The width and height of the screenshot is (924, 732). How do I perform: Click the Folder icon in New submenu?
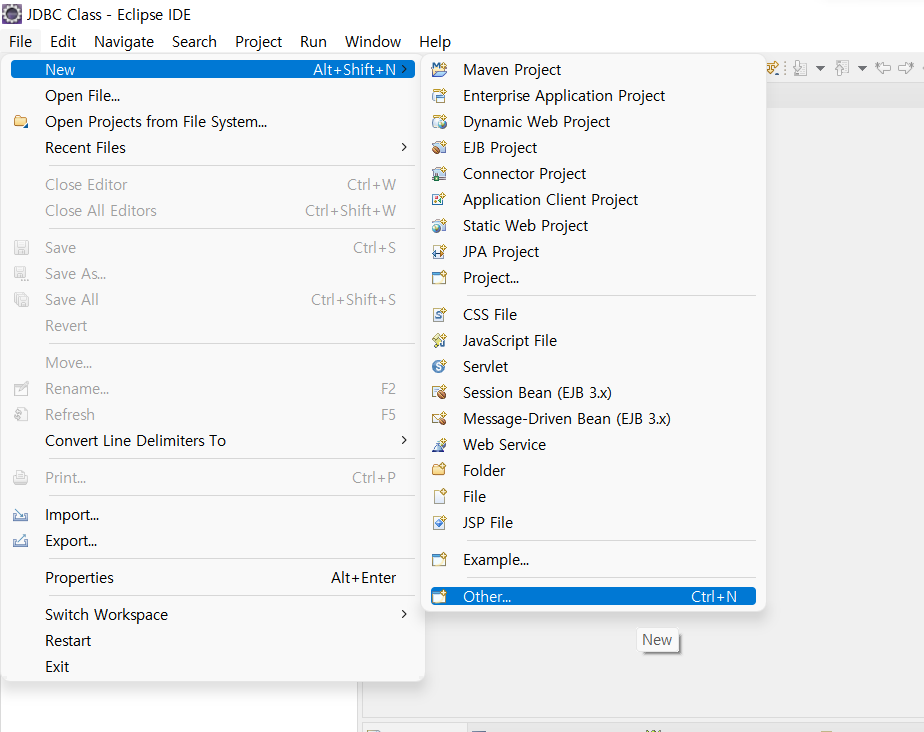click(439, 470)
